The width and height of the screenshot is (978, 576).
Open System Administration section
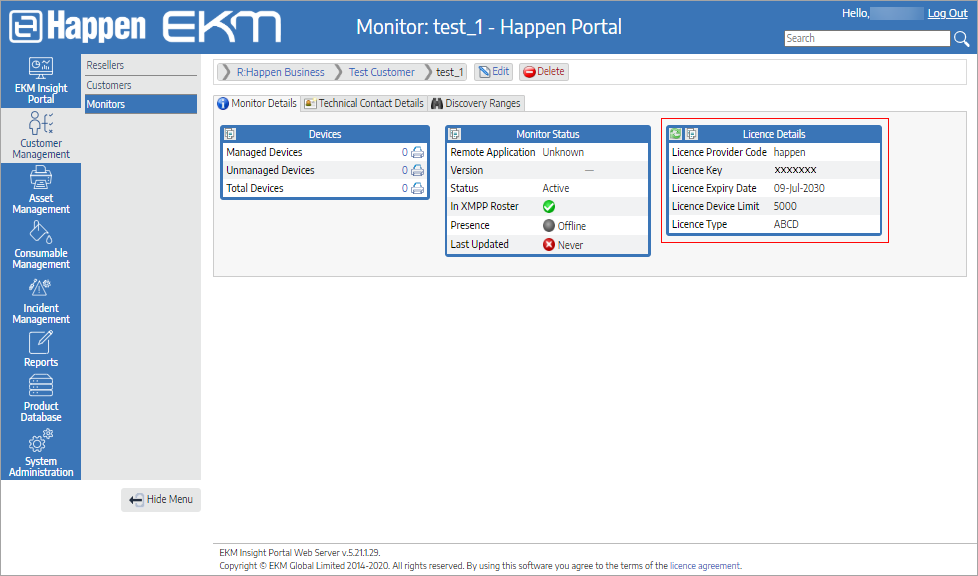click(41, 454)
